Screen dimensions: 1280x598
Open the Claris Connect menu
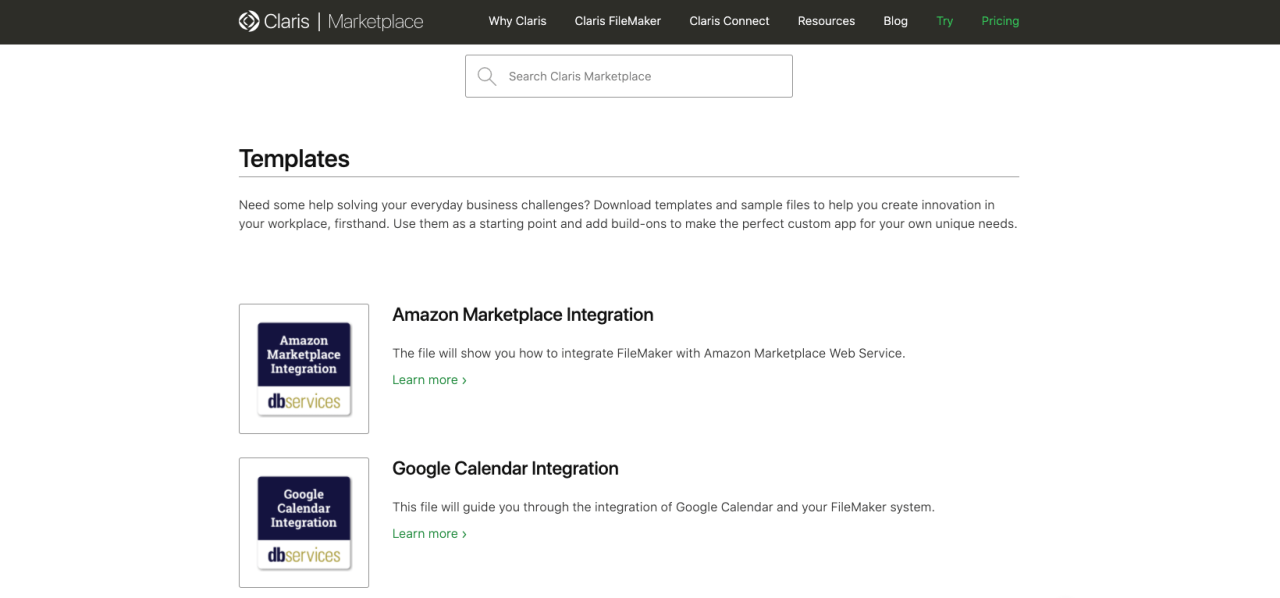[x=729, y=21]
